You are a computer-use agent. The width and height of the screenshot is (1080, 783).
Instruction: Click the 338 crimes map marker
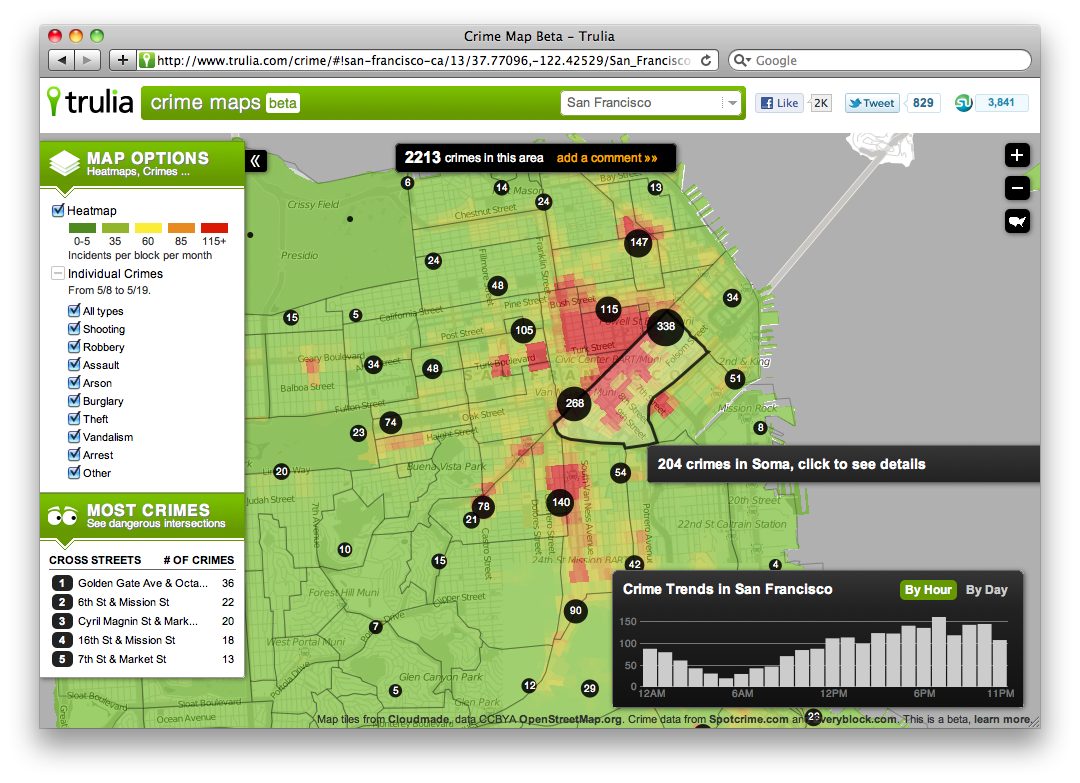click(665, 328)
